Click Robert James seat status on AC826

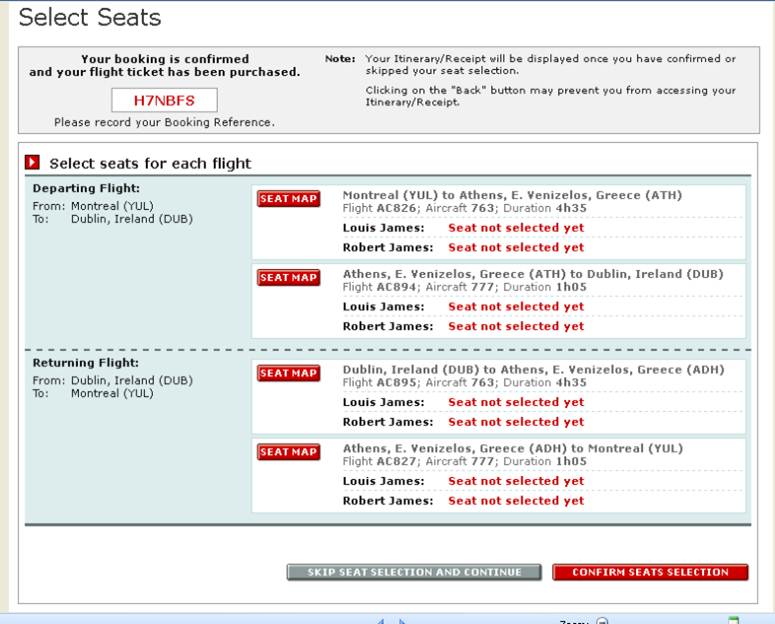516,248
